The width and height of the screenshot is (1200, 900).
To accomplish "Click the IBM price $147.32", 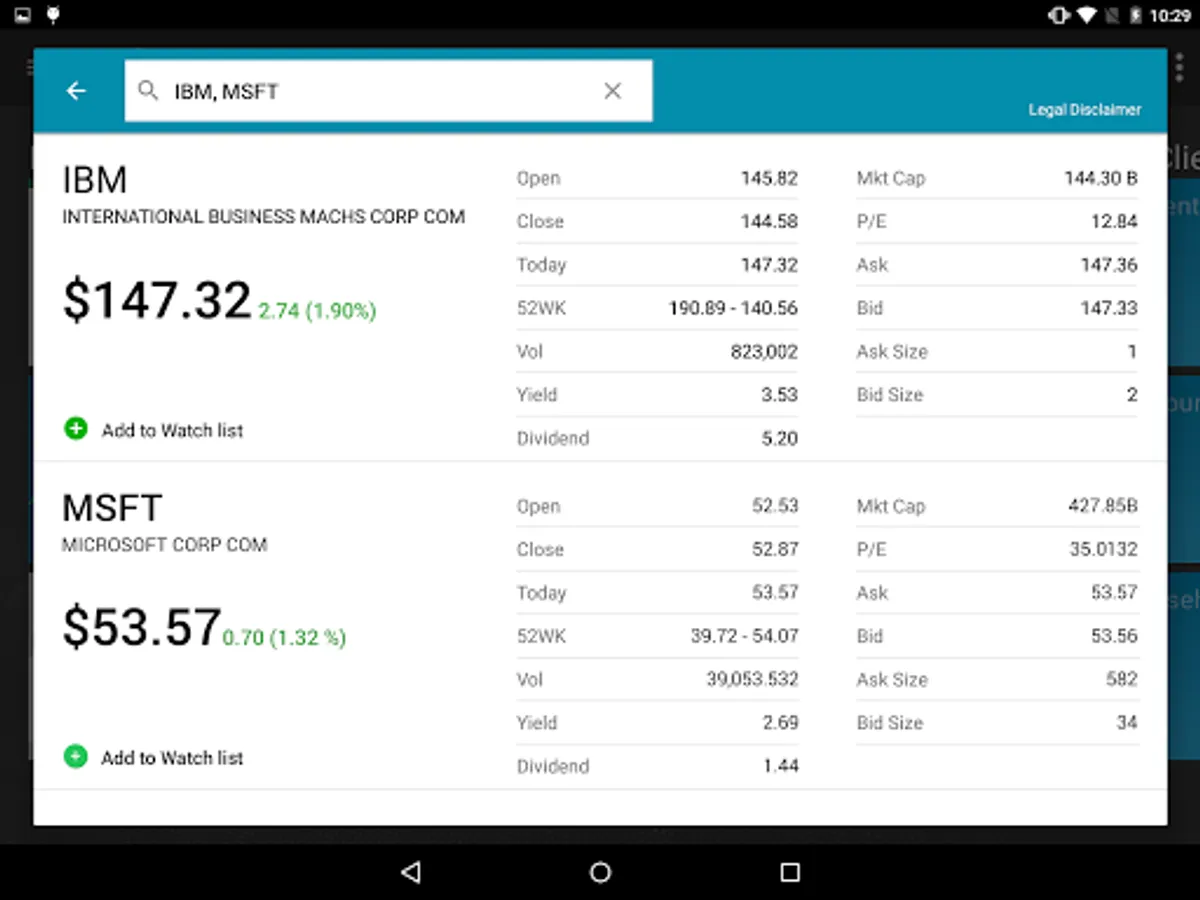I will pos(157,301).
